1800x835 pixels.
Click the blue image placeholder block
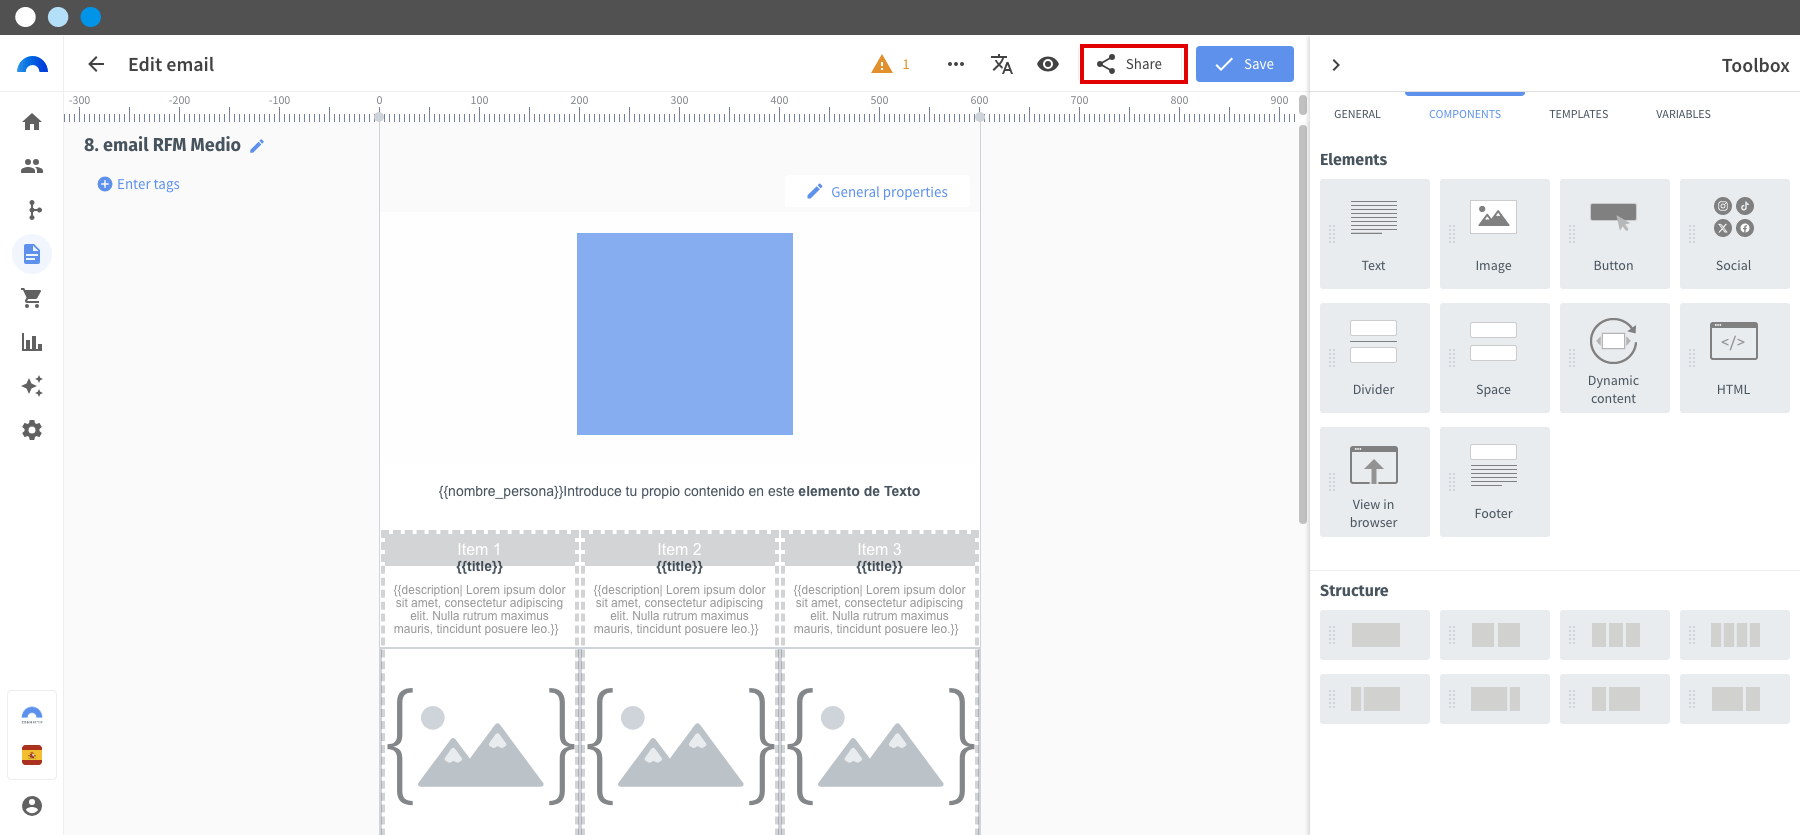tap(684, 334)
